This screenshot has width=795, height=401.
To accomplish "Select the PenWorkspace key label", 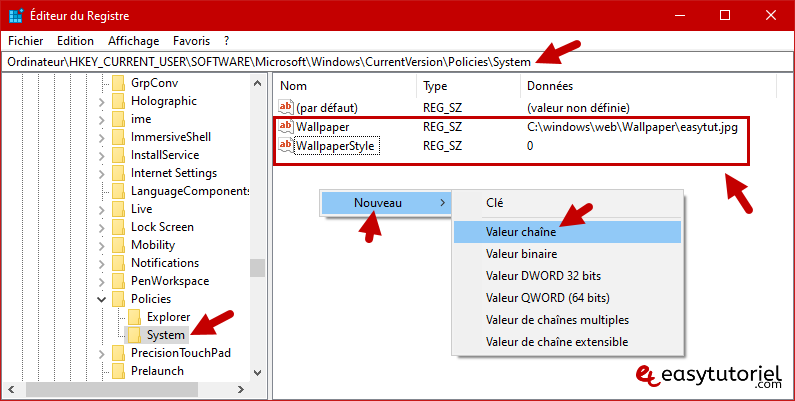I will click(x=170, y=281).
